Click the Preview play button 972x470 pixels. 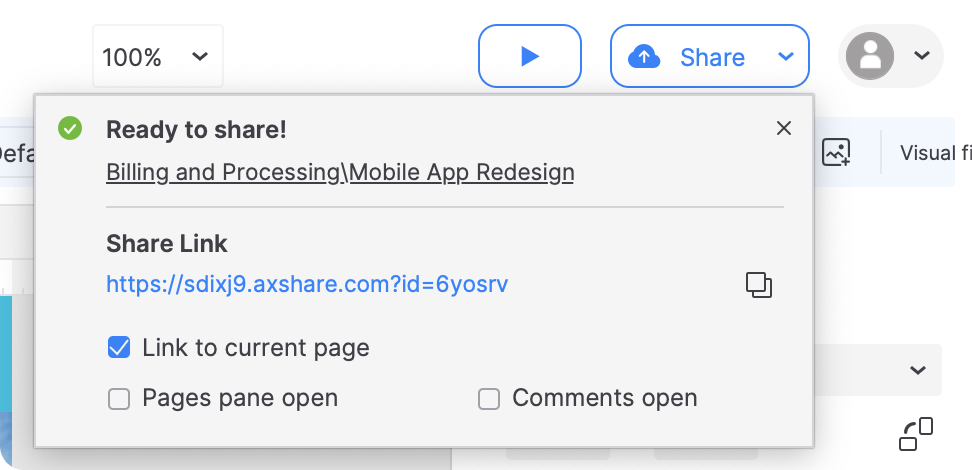coord(530,57)
